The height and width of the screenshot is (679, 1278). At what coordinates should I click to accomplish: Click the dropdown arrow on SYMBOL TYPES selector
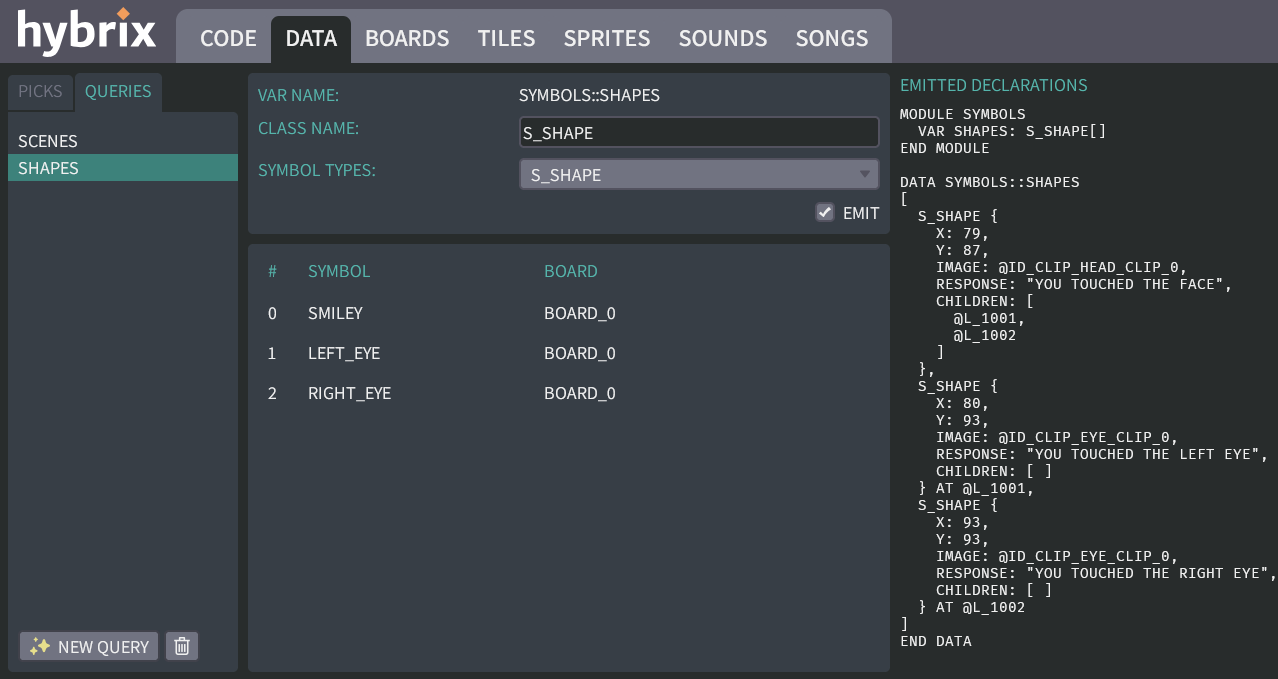[864, 173]
